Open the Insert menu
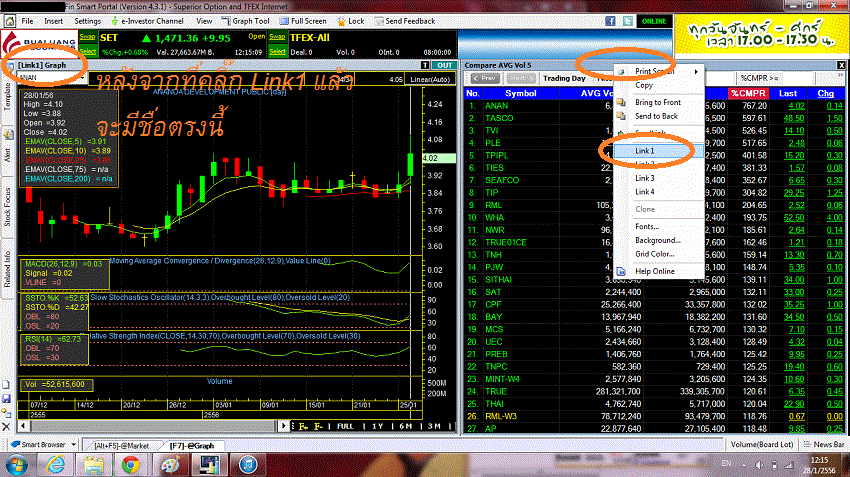850x477 pixels. [x=53, y=21]
